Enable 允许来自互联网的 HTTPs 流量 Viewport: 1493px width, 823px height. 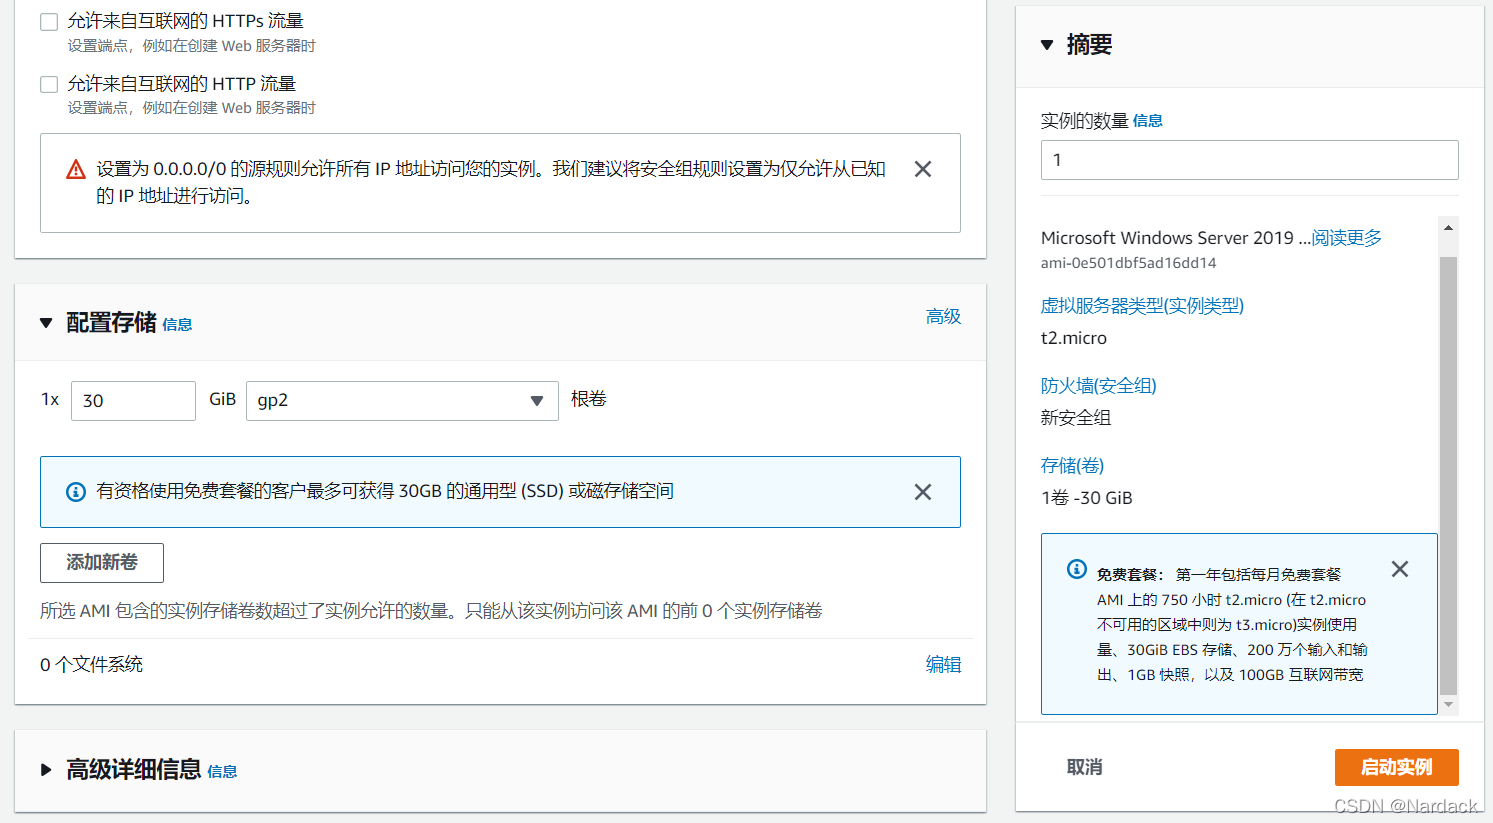pyautogui.click(x=48, y=20)
